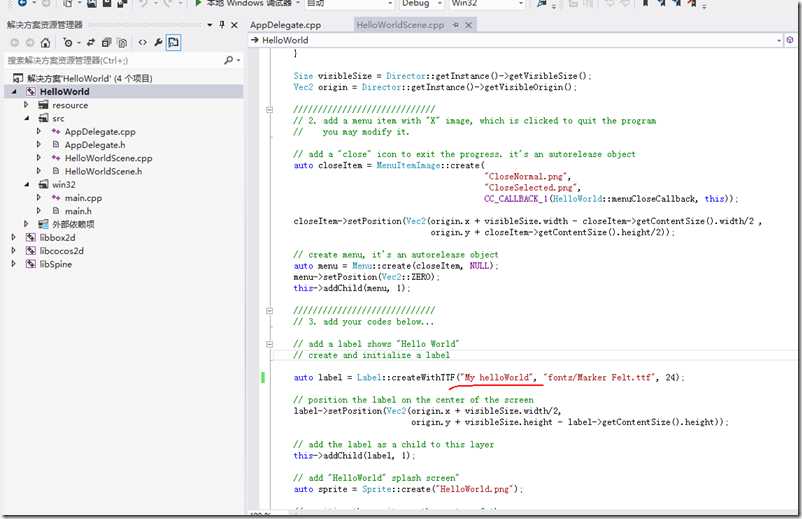Click the libcocos2d project icon
Viewport: 802px width, 519px height.
coord(31,251)
